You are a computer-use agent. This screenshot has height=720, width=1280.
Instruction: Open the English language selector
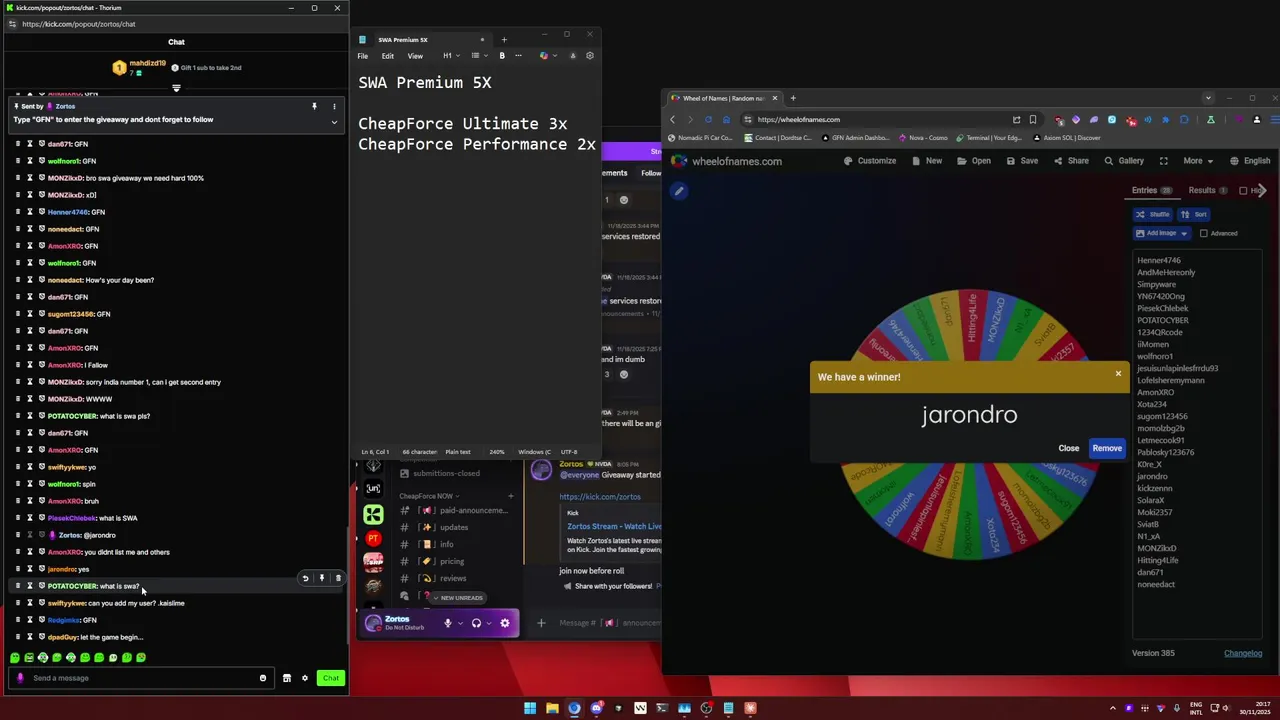[x=1250, y=161]
